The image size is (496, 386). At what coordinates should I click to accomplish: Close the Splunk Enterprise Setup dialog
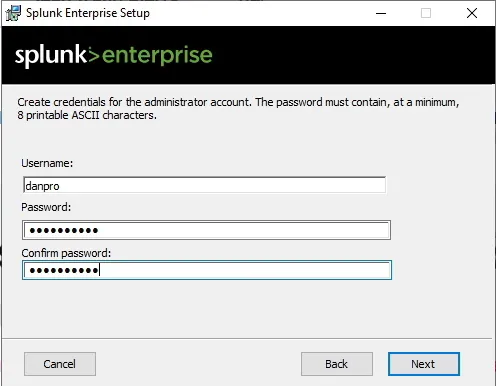(472, 13)
